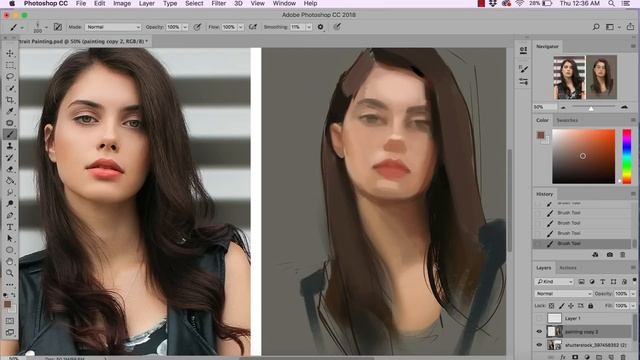Open brush Opacity slider dropdown
Viewport: 640px width, 360px height.
[185, 27]
